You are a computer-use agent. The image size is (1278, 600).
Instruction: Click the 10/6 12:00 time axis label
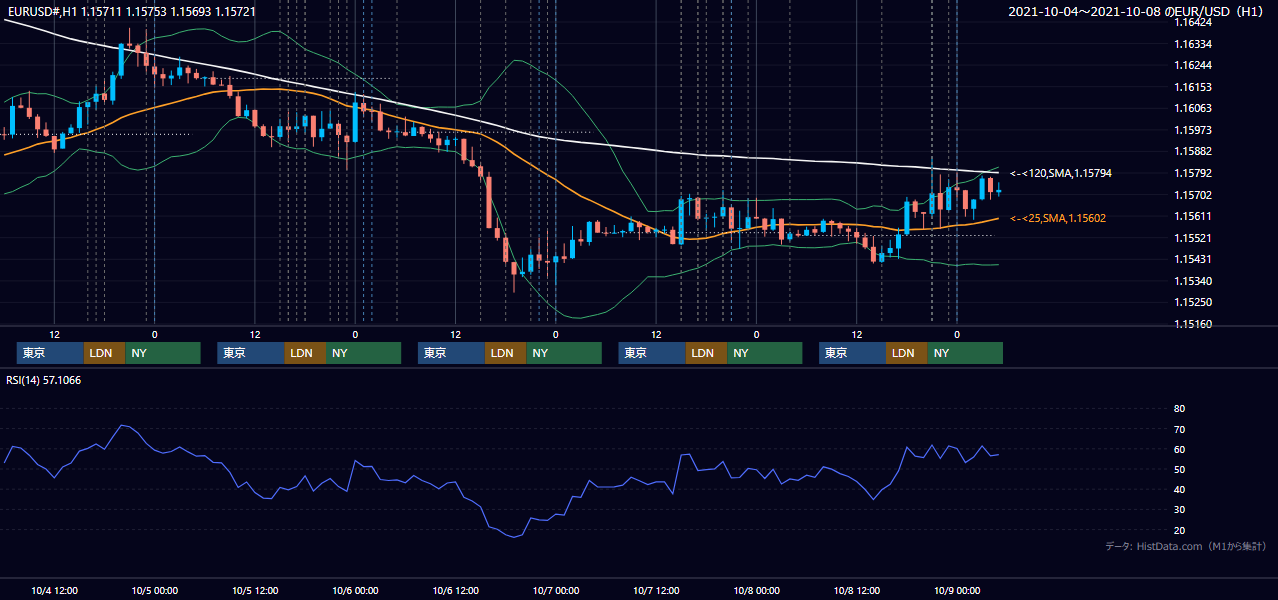(455, 591)
